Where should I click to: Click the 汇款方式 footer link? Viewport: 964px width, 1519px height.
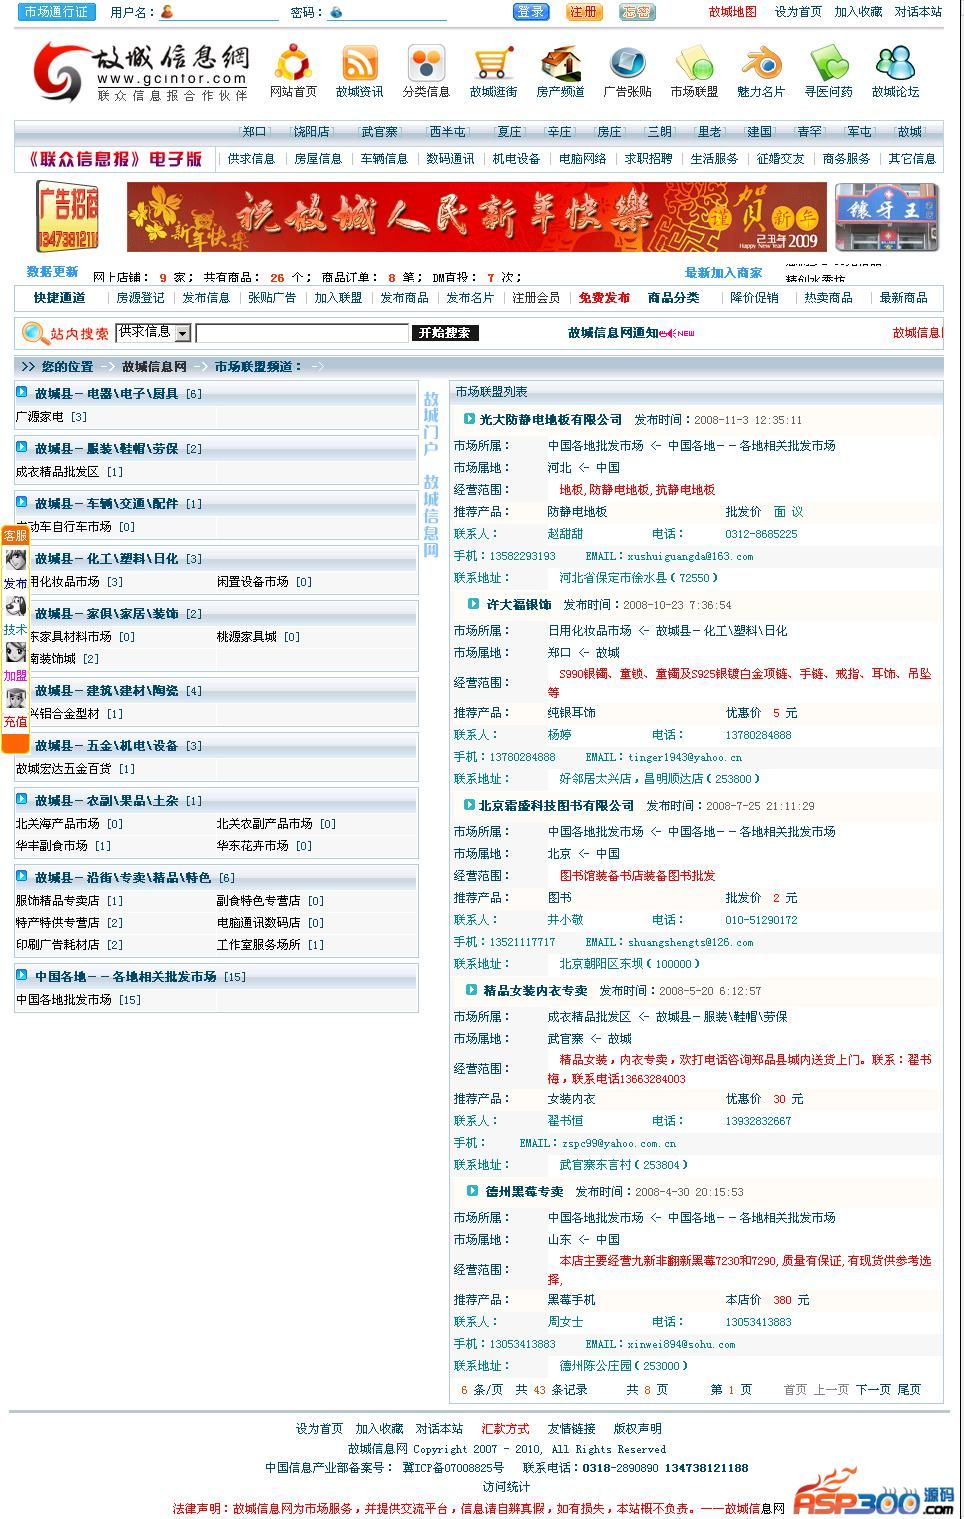coord(505,1428)
